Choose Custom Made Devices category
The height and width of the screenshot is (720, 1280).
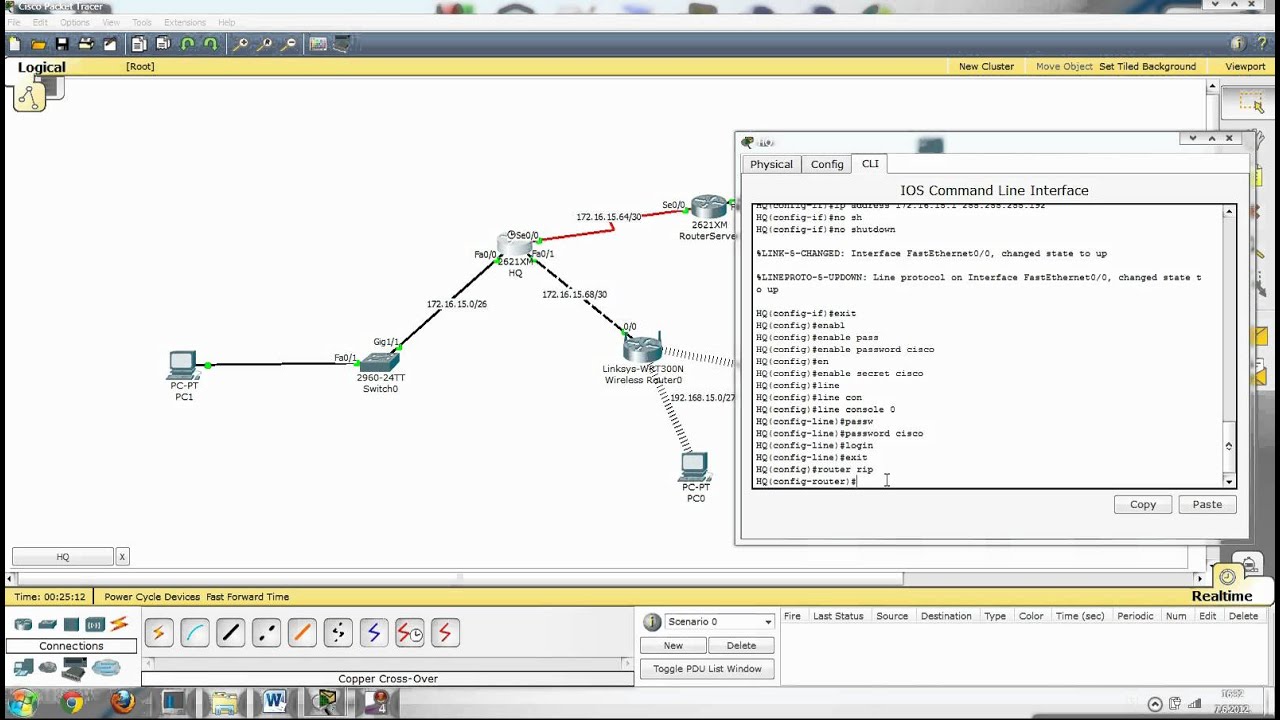[74, 668]
